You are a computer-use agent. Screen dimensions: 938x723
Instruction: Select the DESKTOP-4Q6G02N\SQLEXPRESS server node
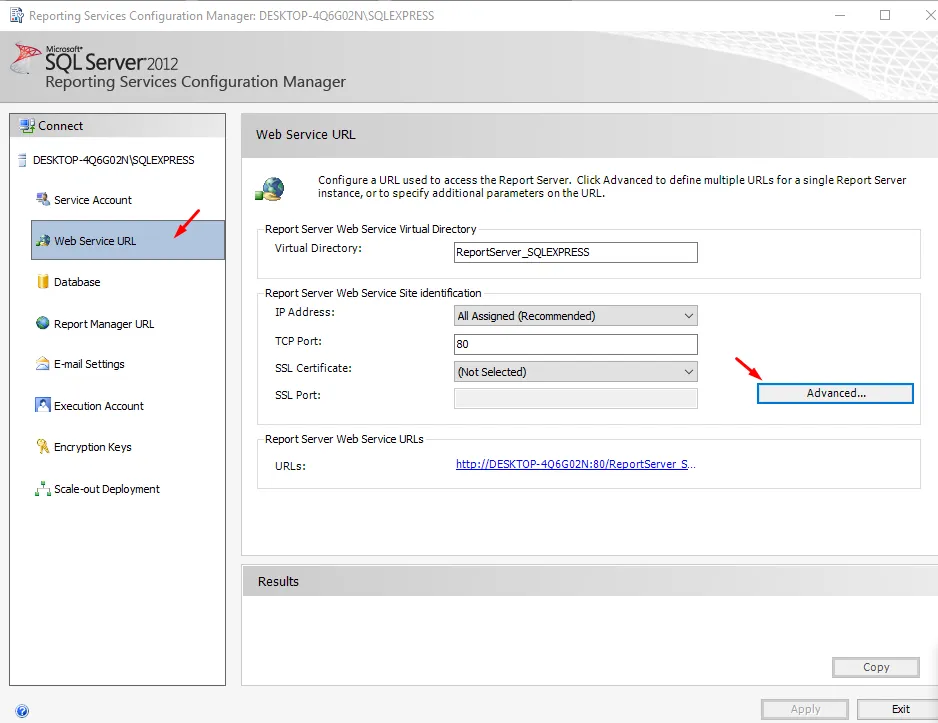[x=114, y=160]
